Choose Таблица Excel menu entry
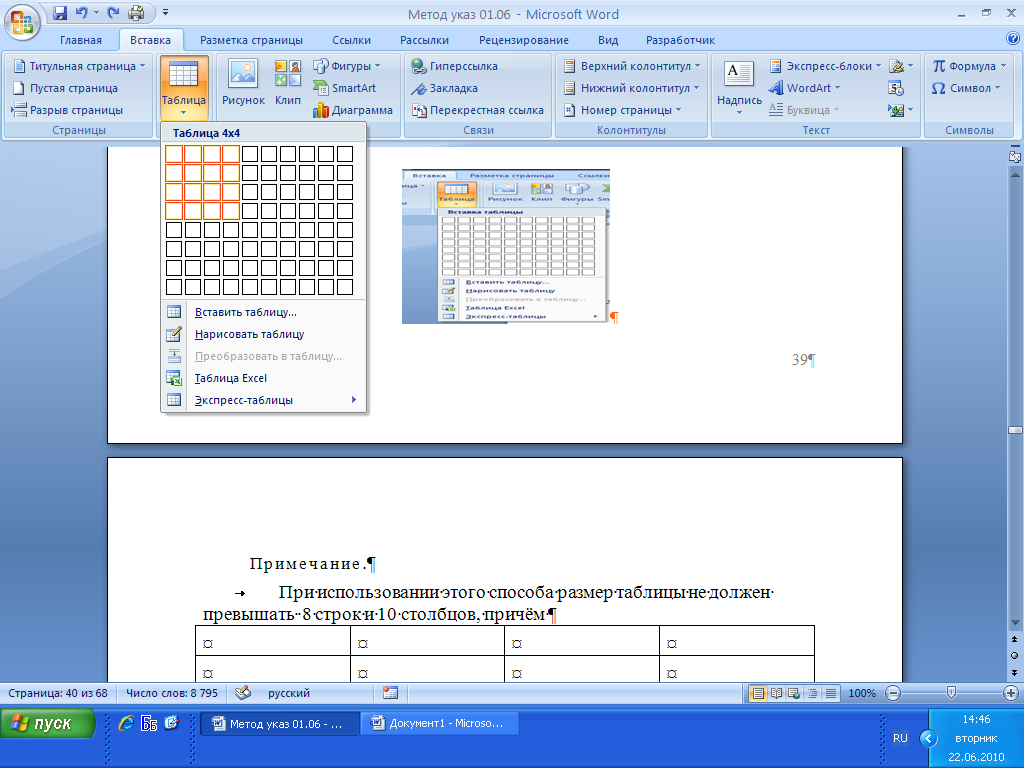1024x768 pixels. 264,378
